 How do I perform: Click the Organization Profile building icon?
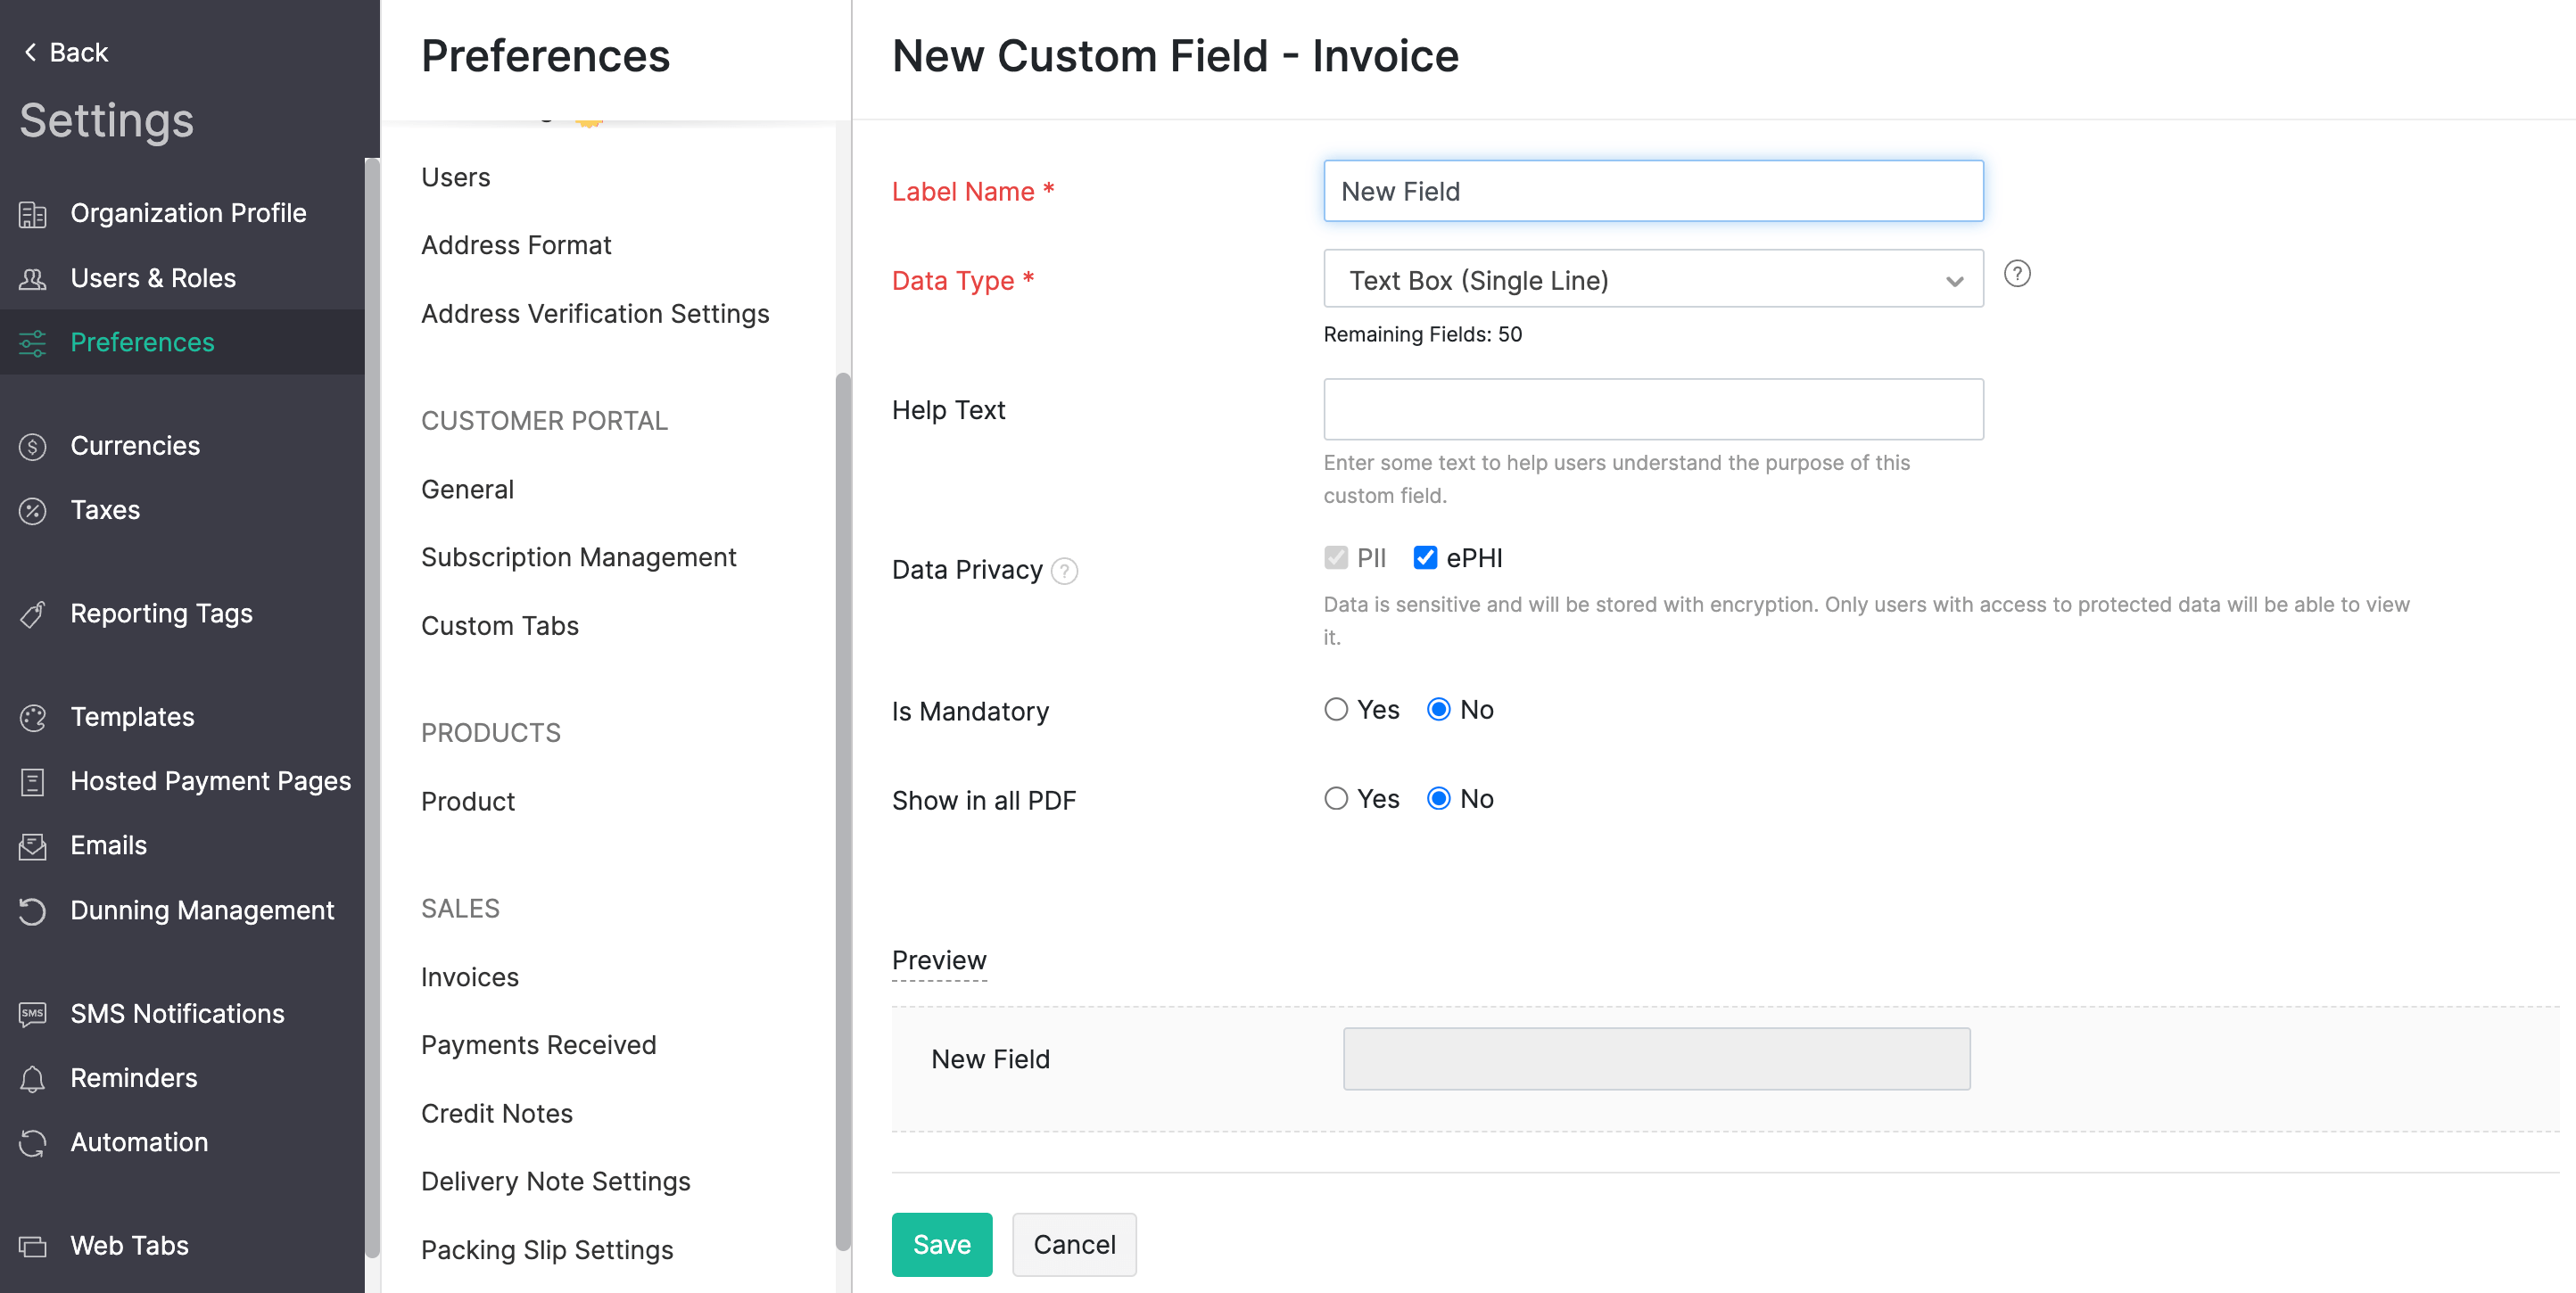pos(32,214)
